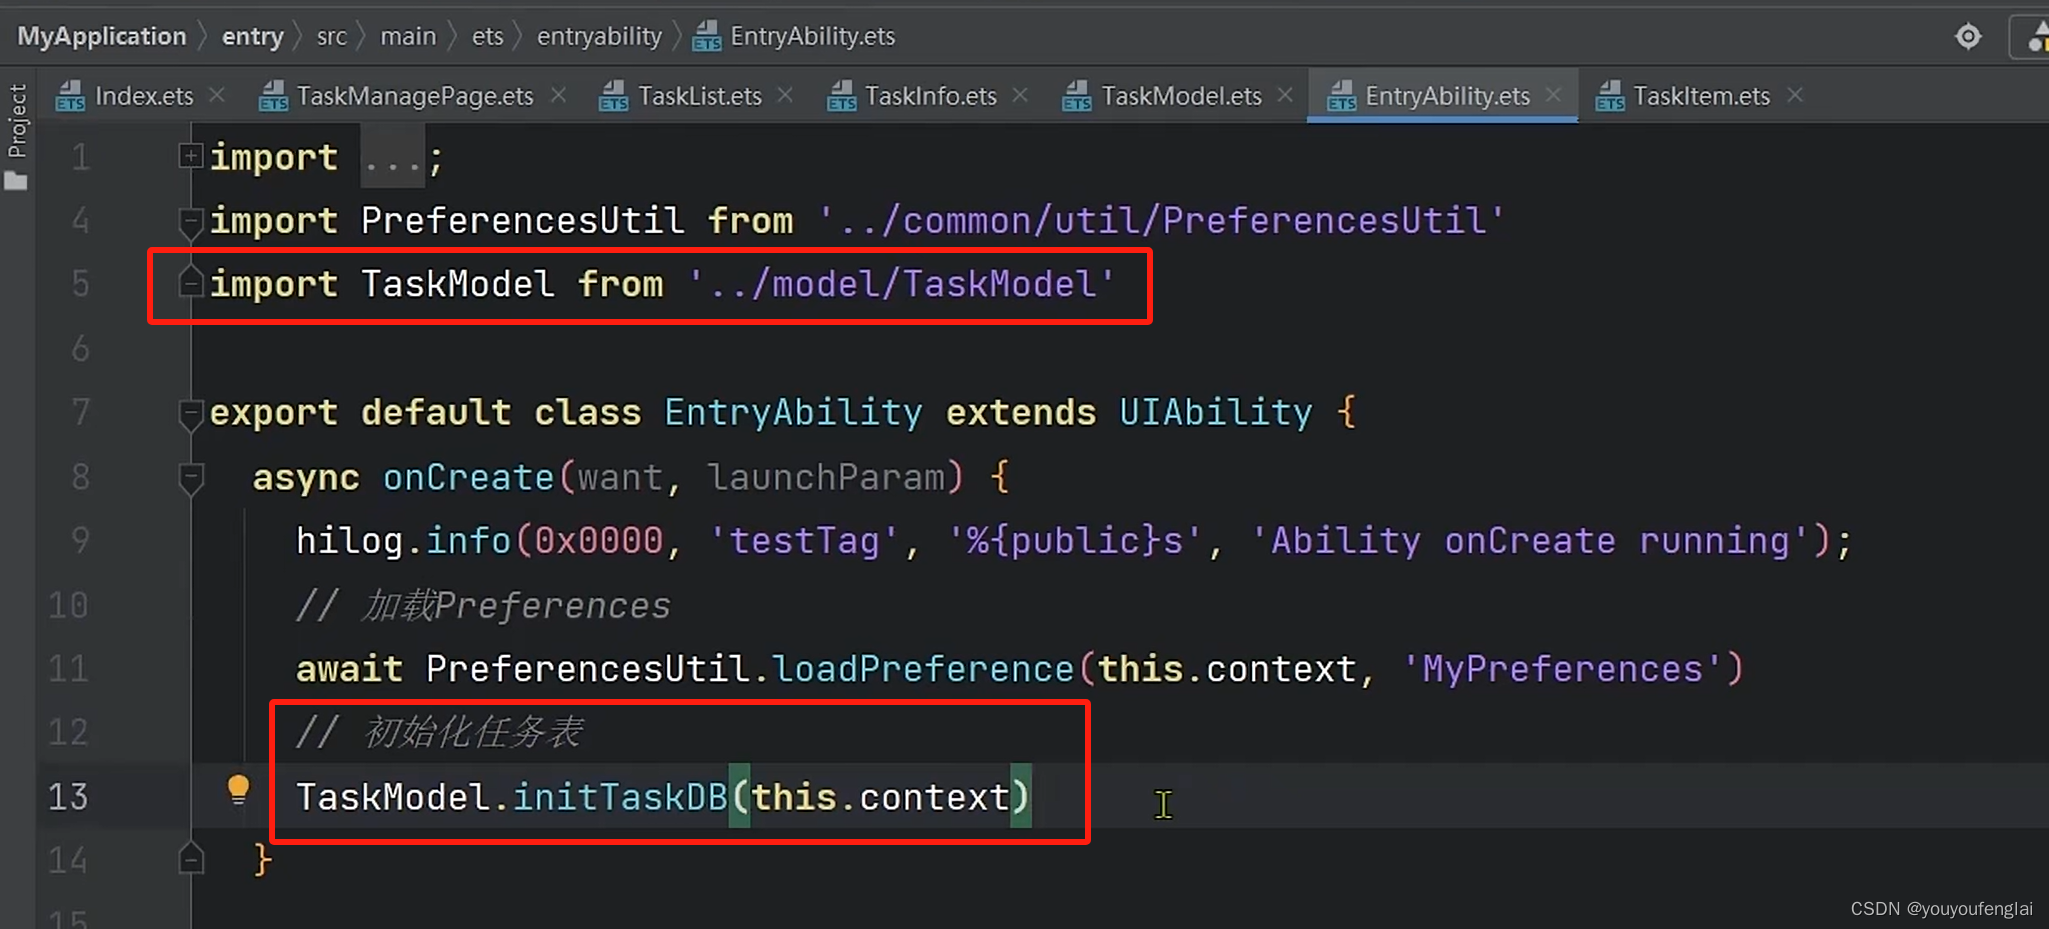This screenshot has height=929, width=2049.
Task: Expand the collapsed imports on line 1
Action: pyautogui.click(x=190, y=156)
